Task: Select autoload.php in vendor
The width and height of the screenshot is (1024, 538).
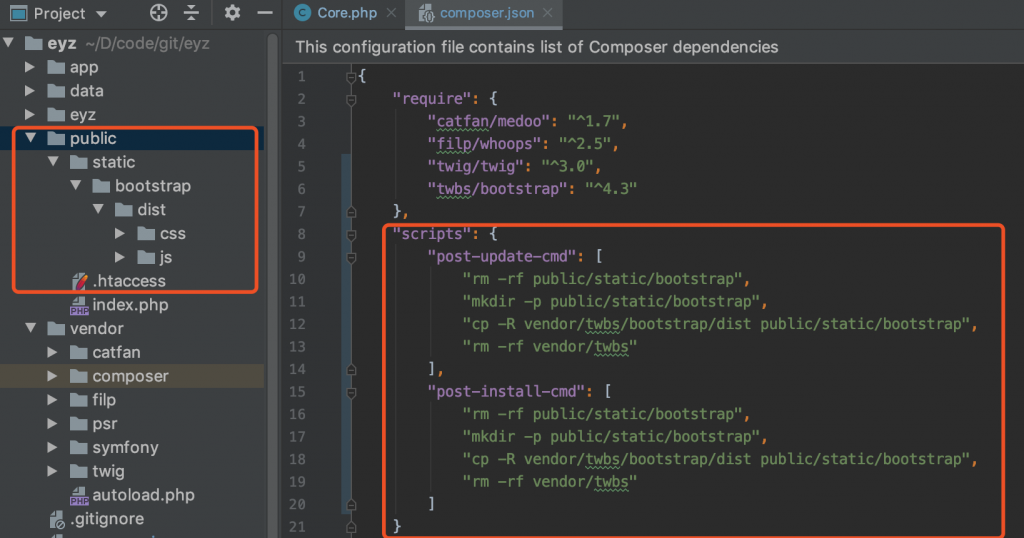Action: (143, 495)
